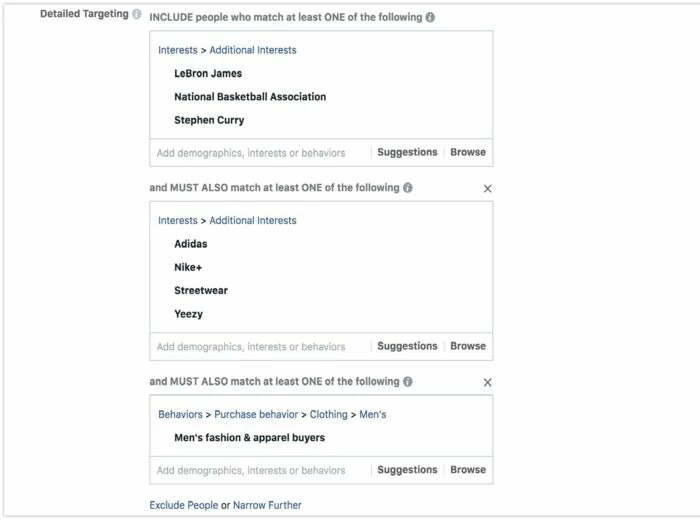The height and width of the screenshot is (520, 700).
Task: Remove the Adidas interests narrowing group
Action: click(x=488, y=189)
